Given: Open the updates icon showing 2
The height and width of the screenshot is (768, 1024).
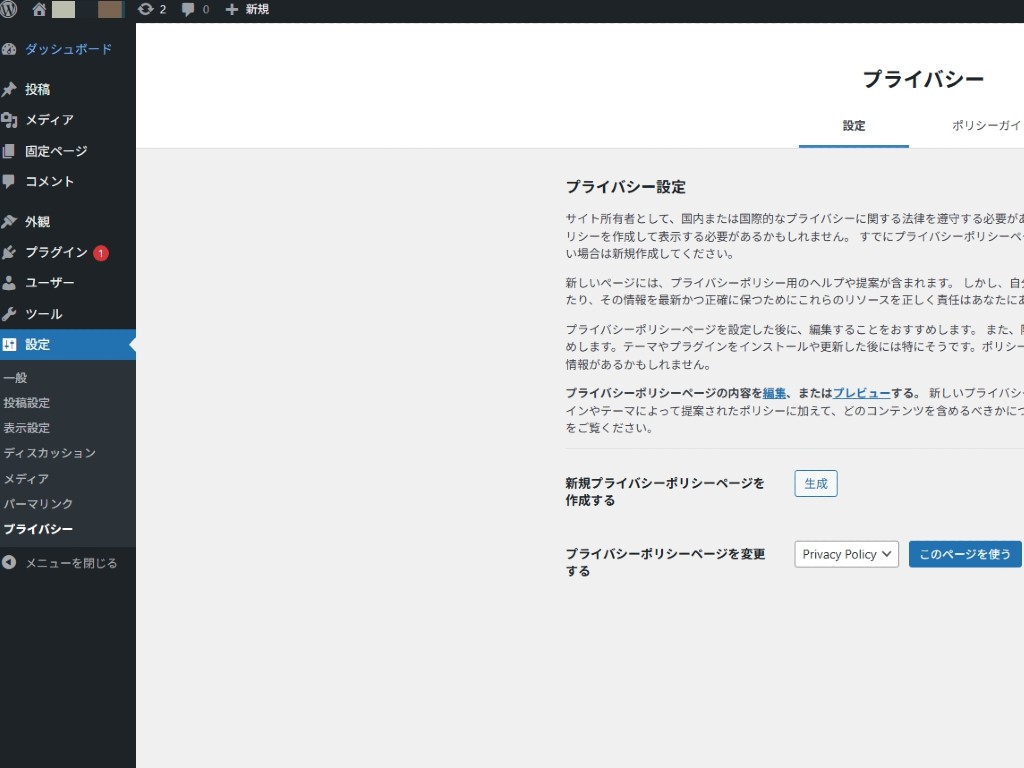Looking at the screenshot, I should (x=146, y=9).
